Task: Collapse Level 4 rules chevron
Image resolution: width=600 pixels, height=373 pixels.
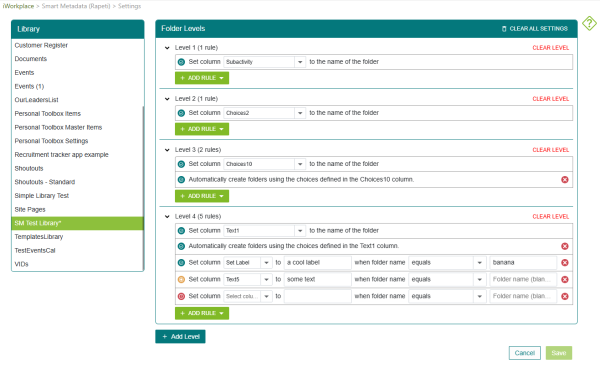Action: (167, 217)
